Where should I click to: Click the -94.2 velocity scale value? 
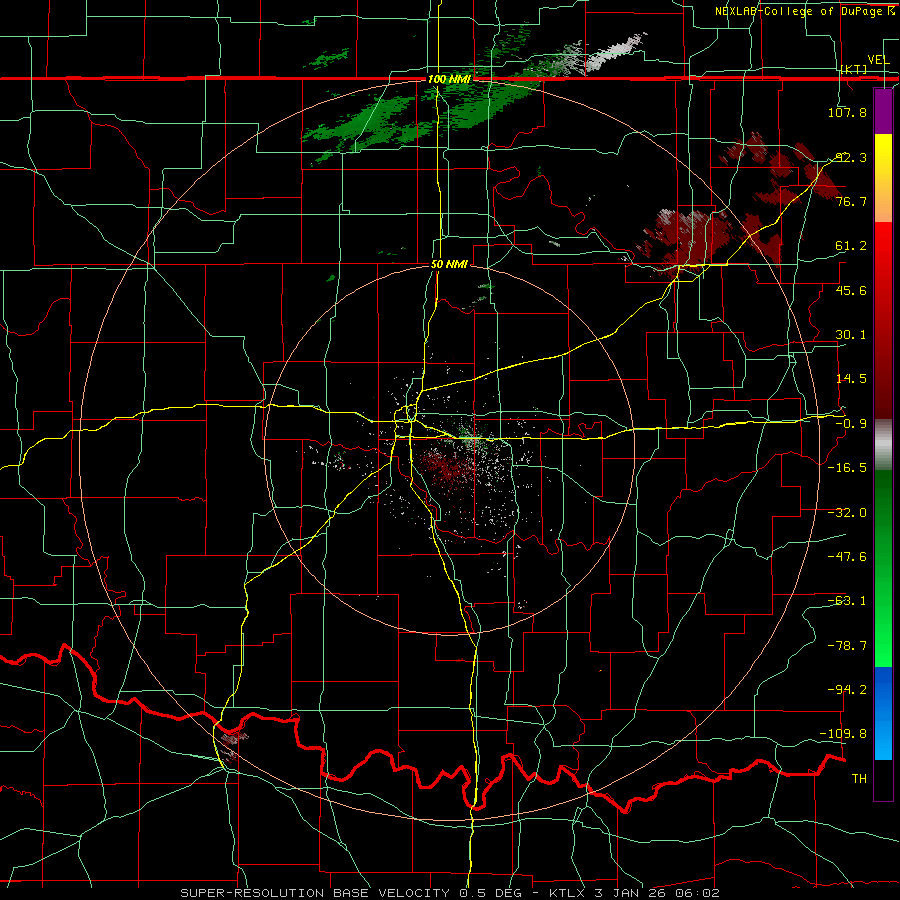click(847, 690)
